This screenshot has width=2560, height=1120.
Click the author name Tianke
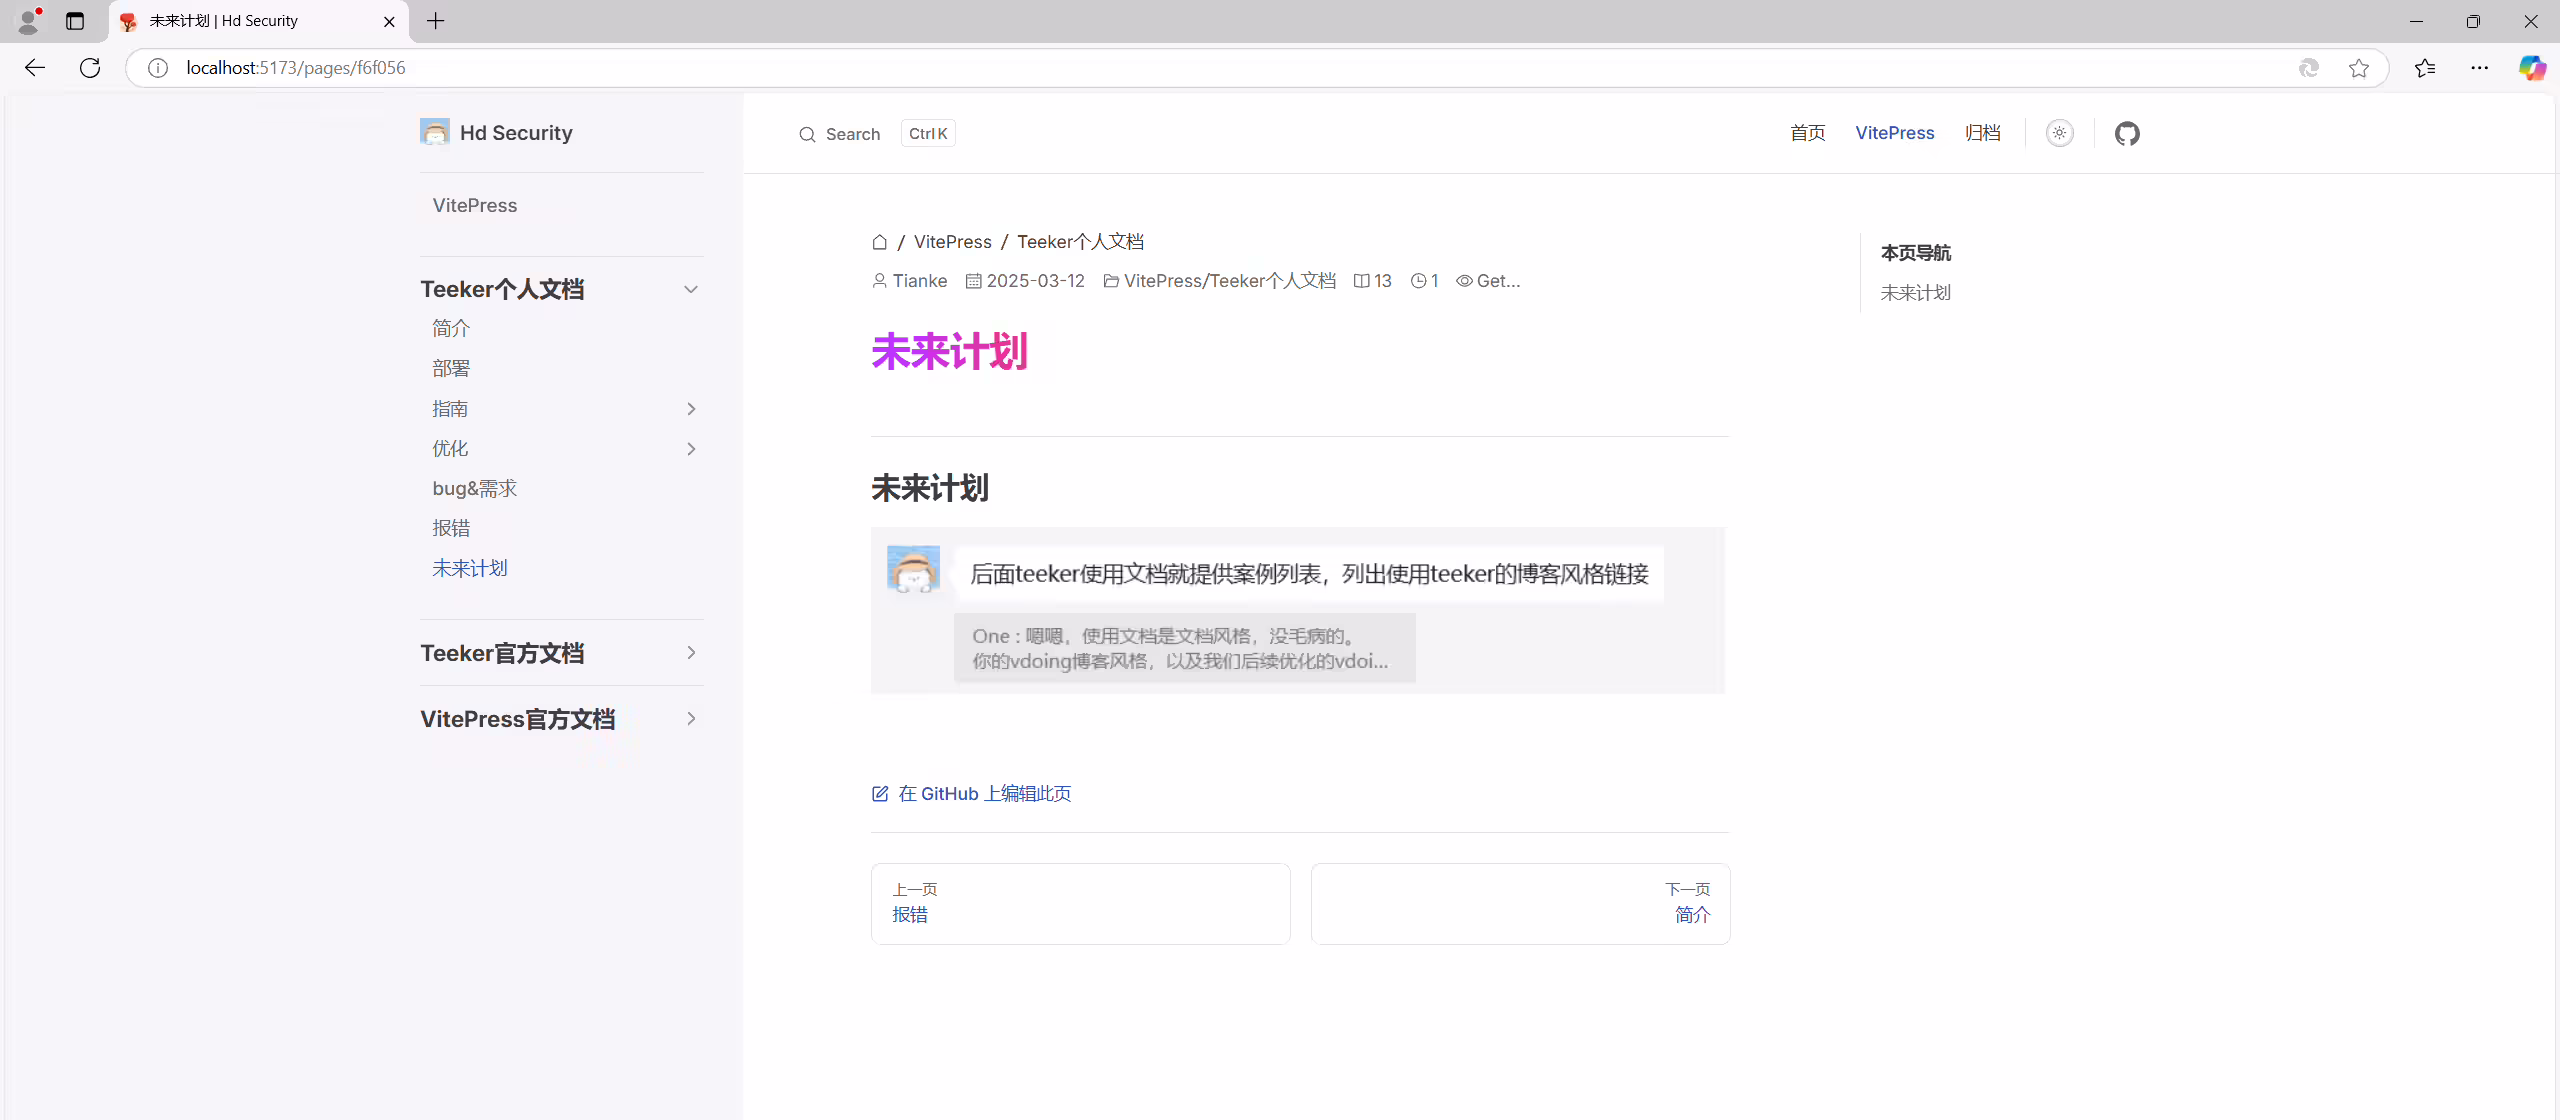920,281
